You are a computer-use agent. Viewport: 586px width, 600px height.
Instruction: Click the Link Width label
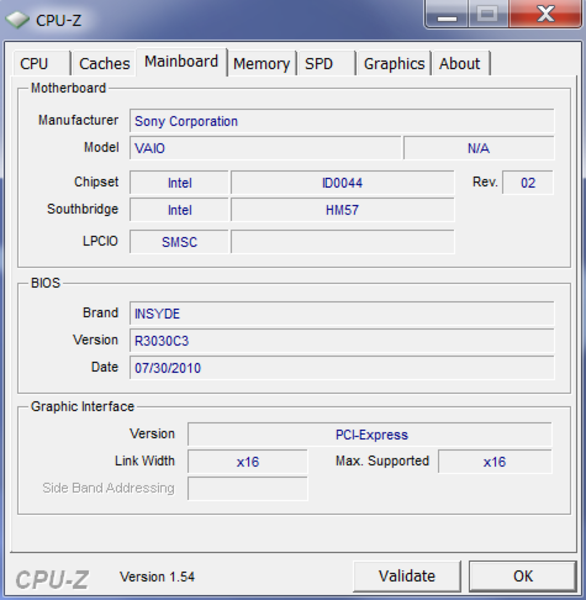145,461
